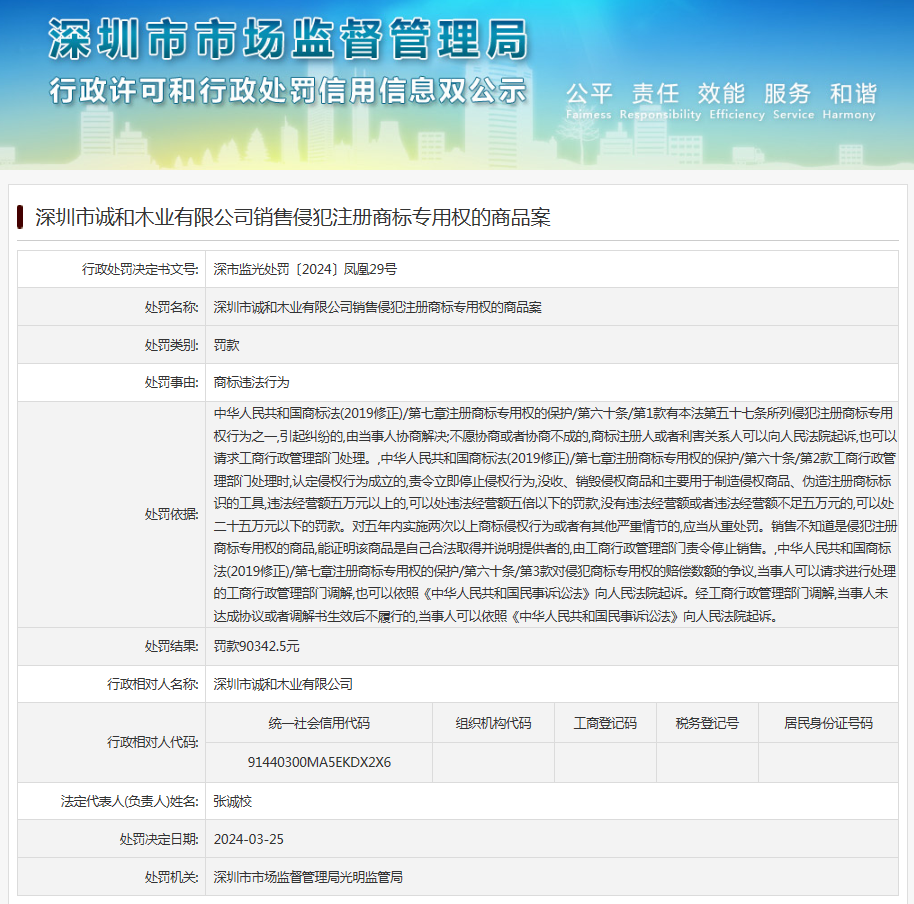Click the label 行政处罚决定书文号

tap(140, 269)
